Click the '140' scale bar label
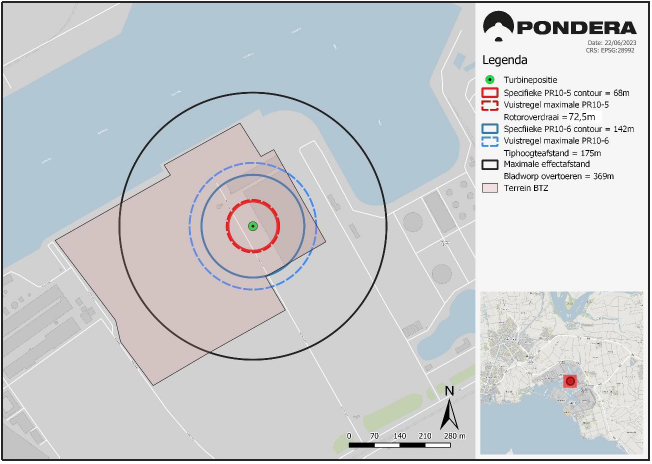This screenshot has width=652, height=464. point(400,436)
